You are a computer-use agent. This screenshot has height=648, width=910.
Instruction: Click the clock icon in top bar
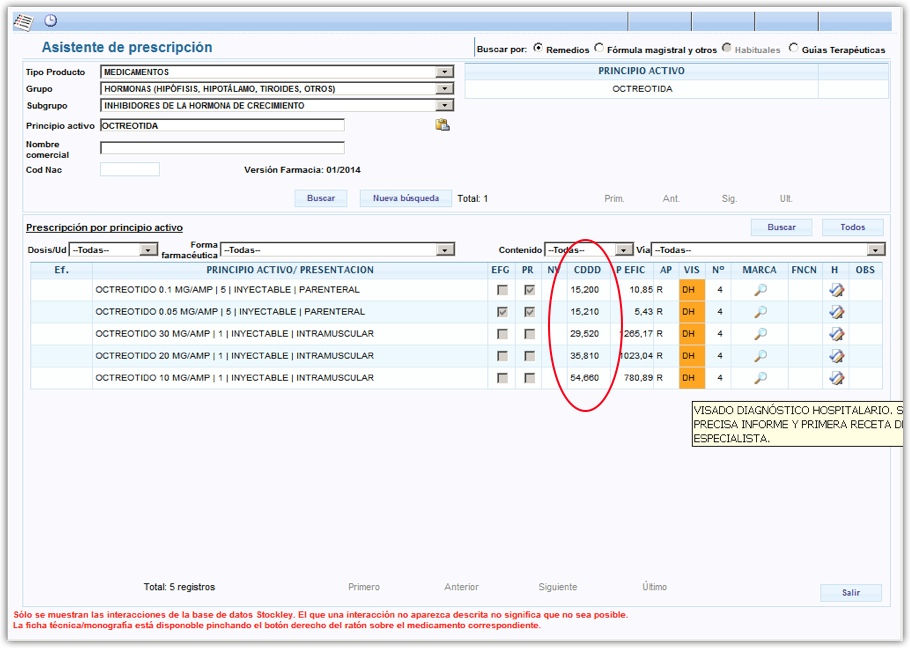pyautogui.click(x=50, y=21)
